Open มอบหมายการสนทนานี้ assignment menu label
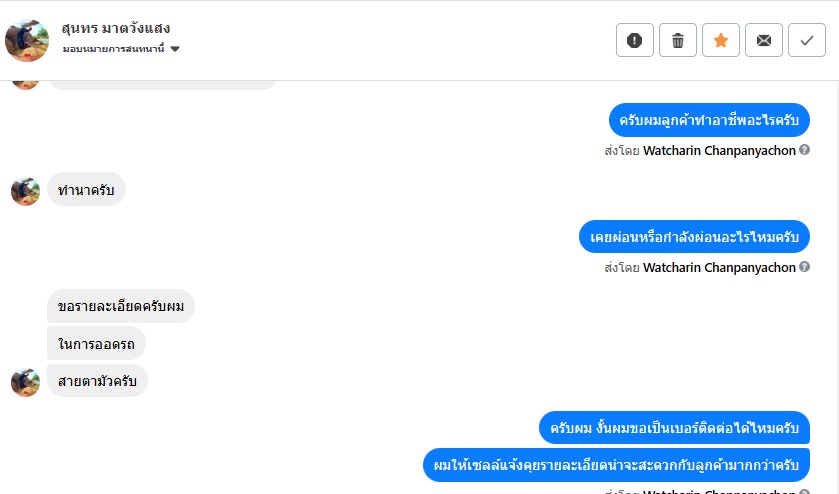839x494 pixels. [113, 49]
